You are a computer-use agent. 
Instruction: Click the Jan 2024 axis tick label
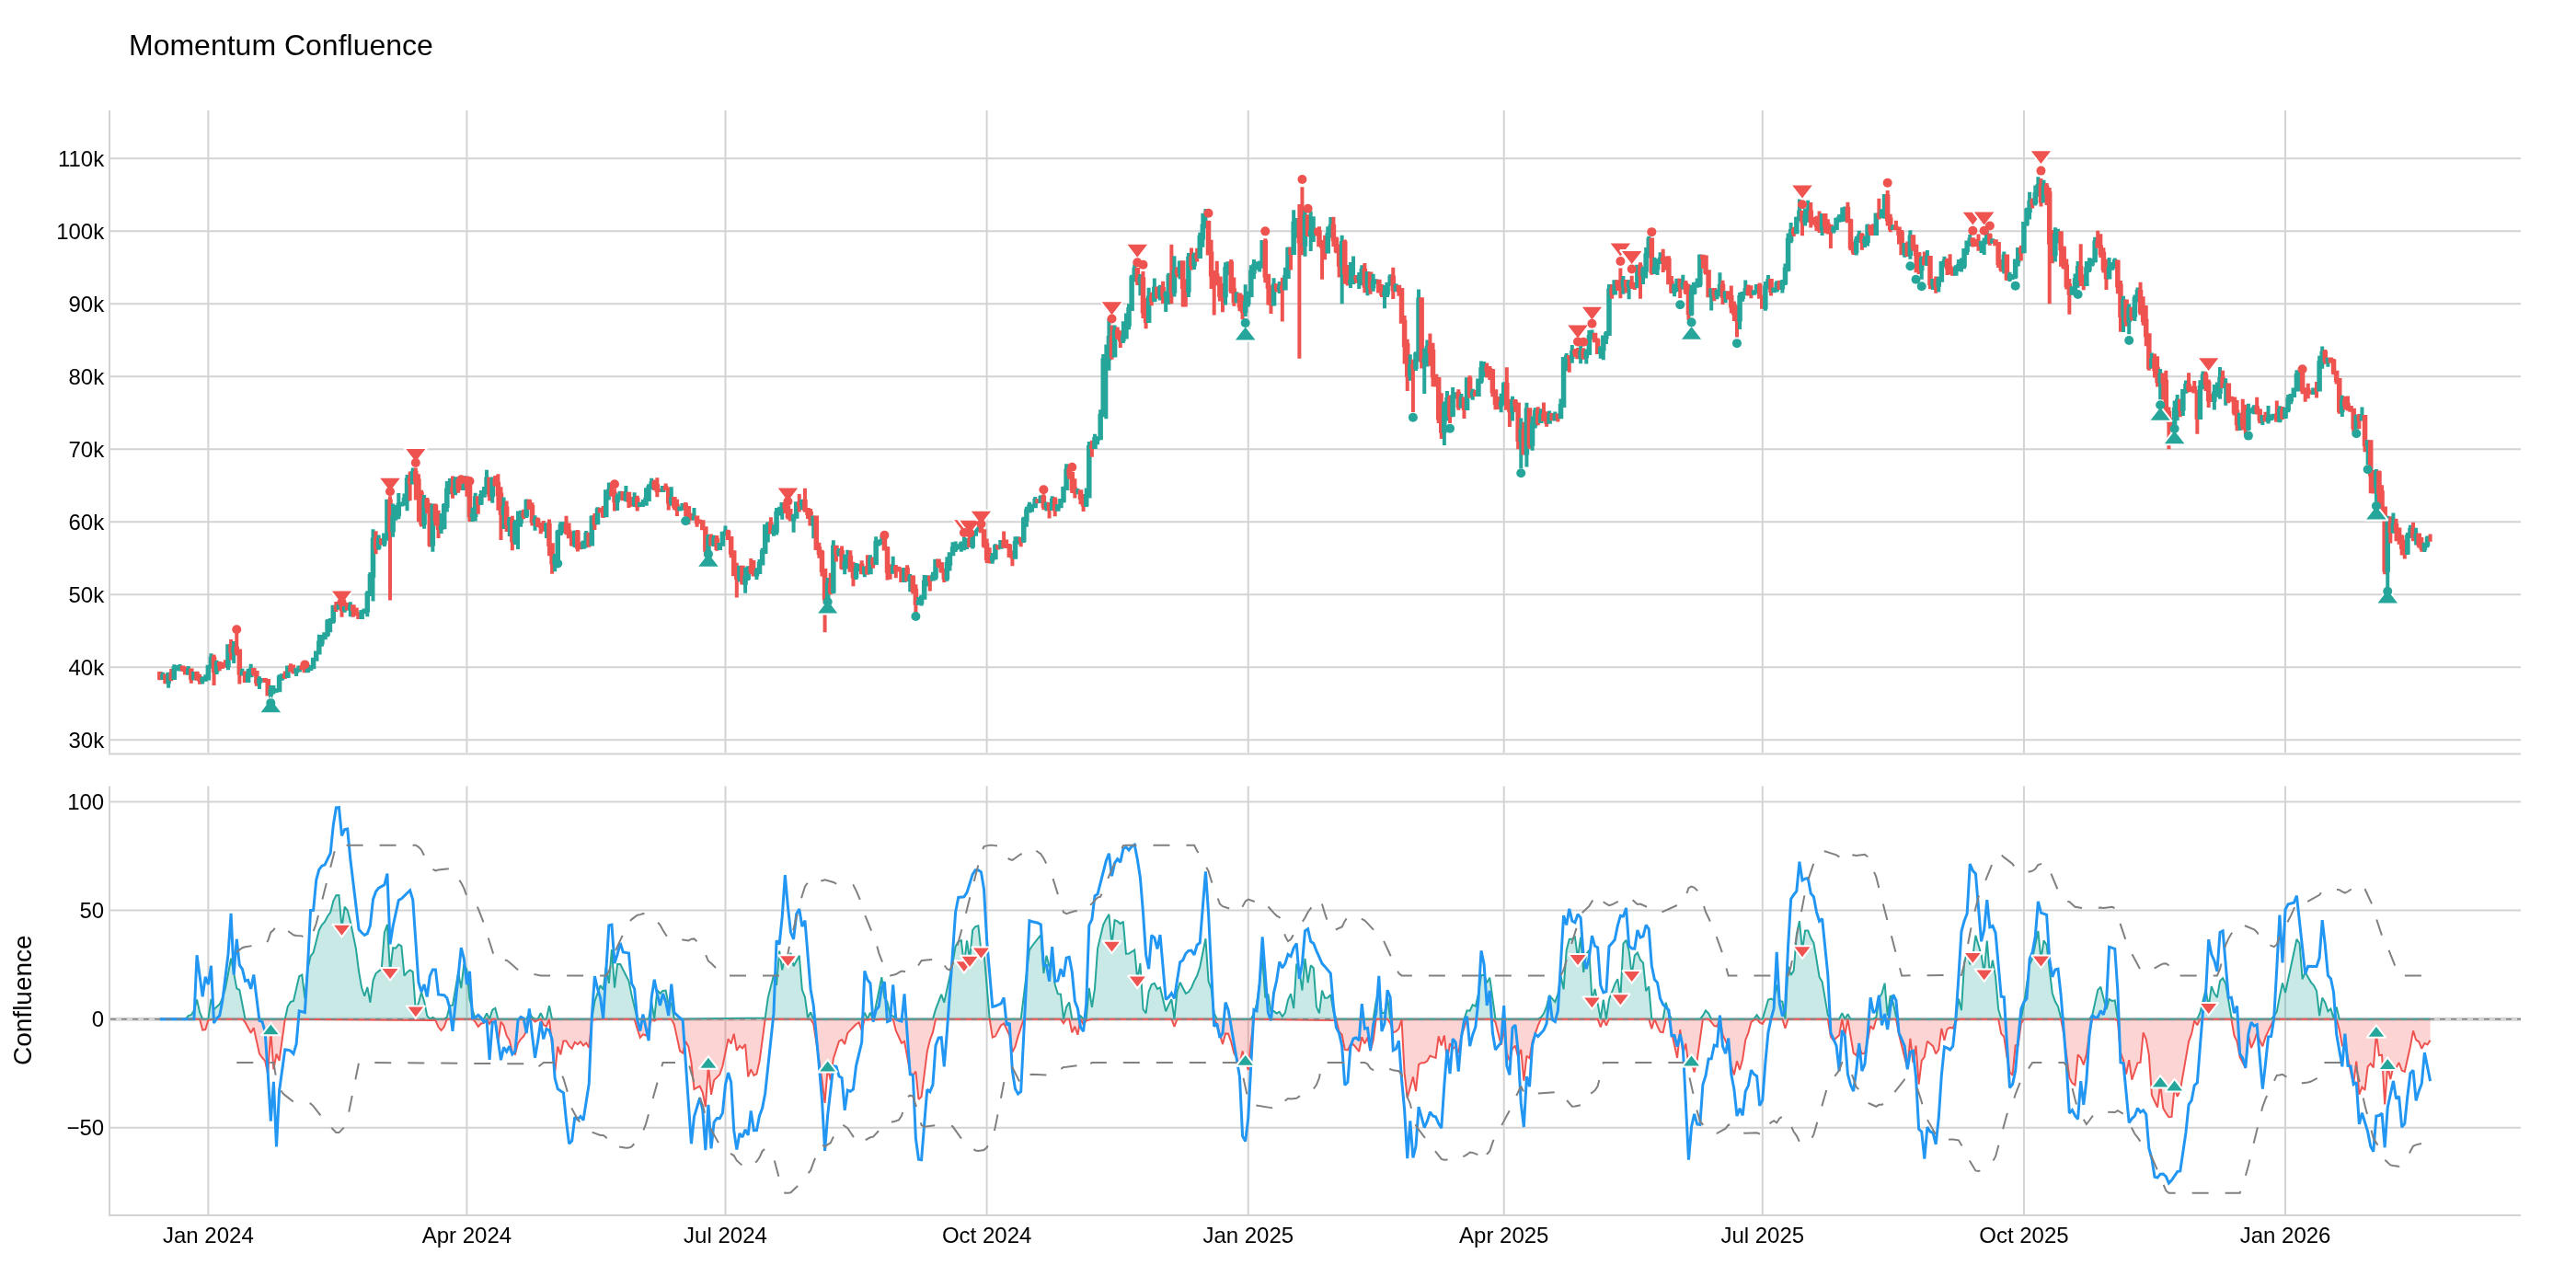click(208, 1236)
